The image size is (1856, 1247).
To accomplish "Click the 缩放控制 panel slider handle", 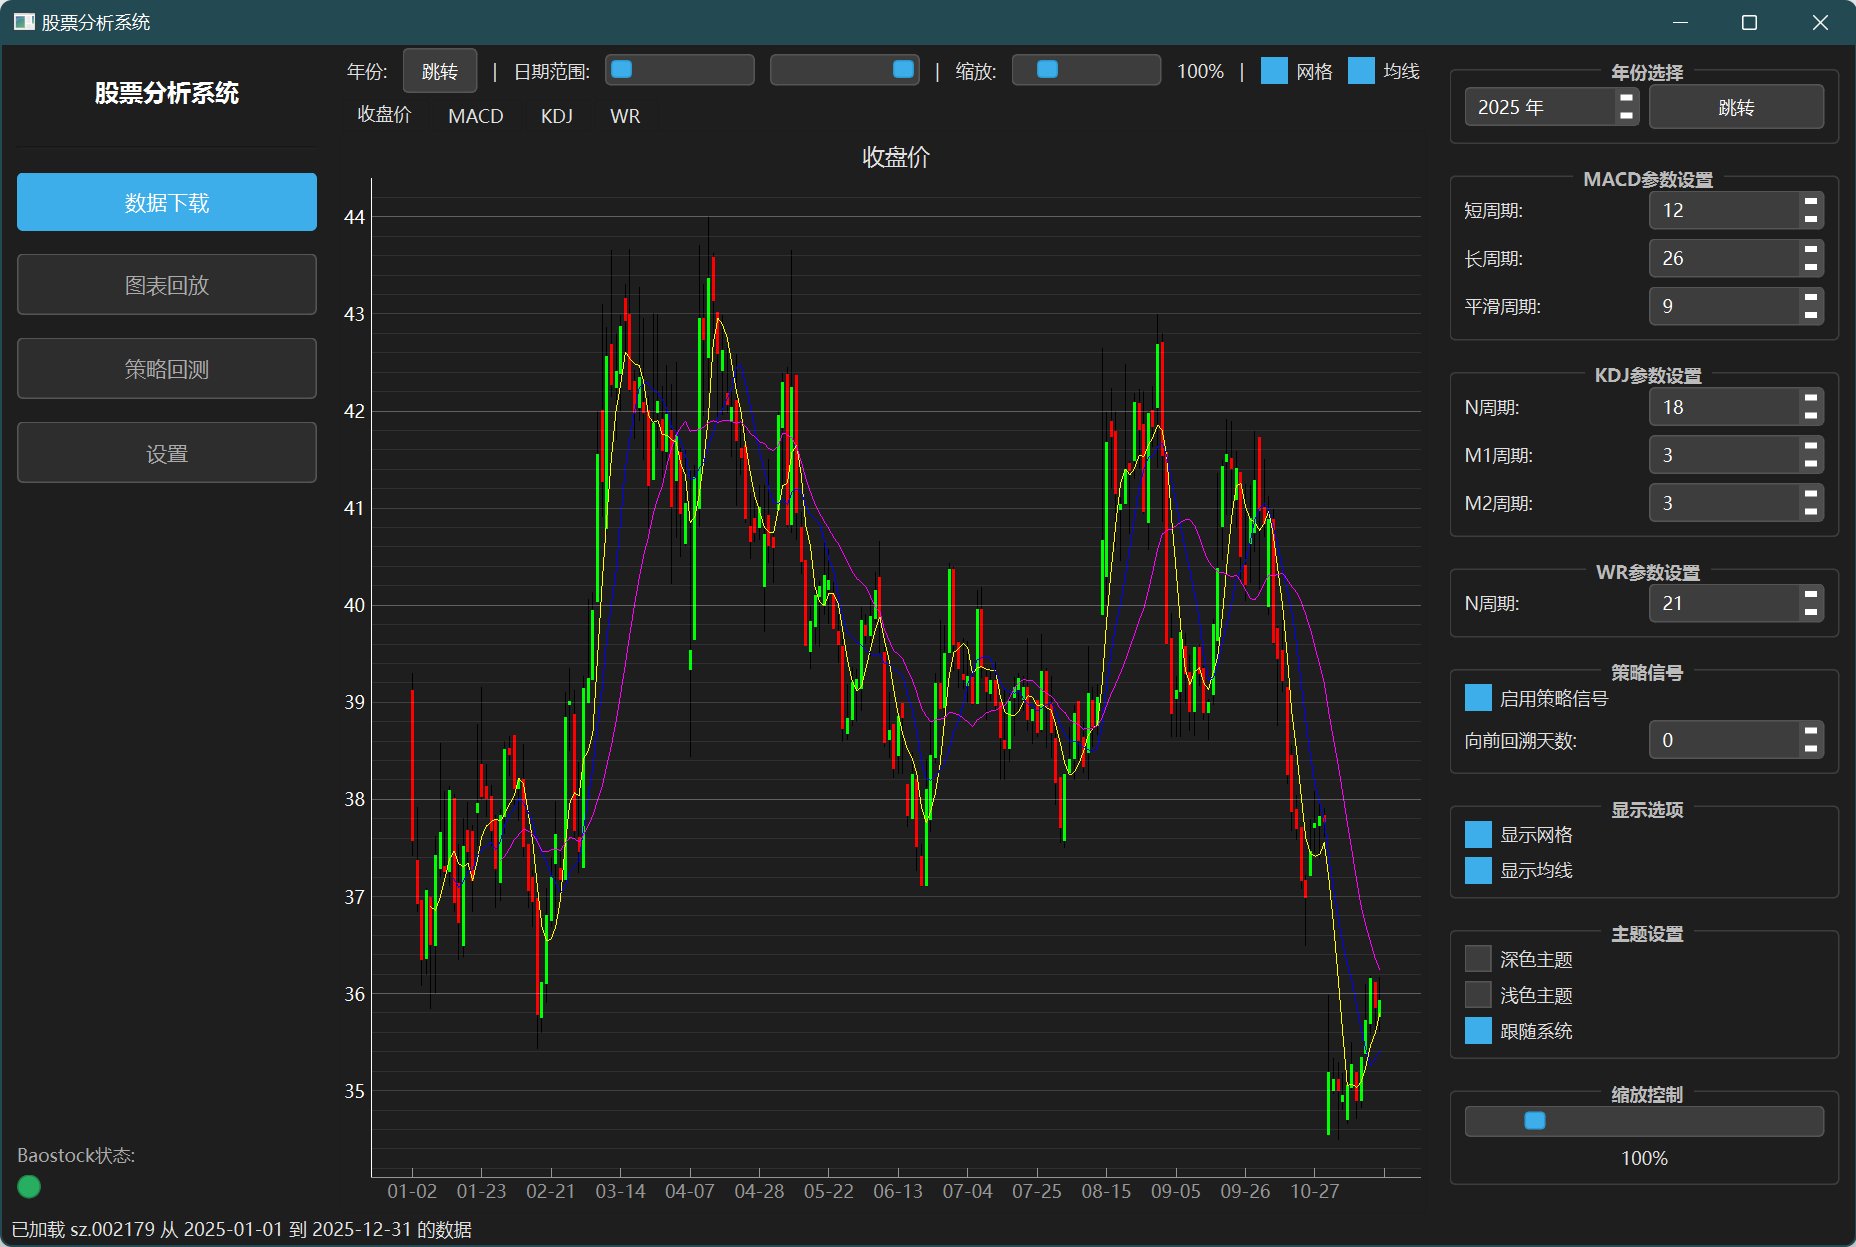I will [x=1535, y=1120].
